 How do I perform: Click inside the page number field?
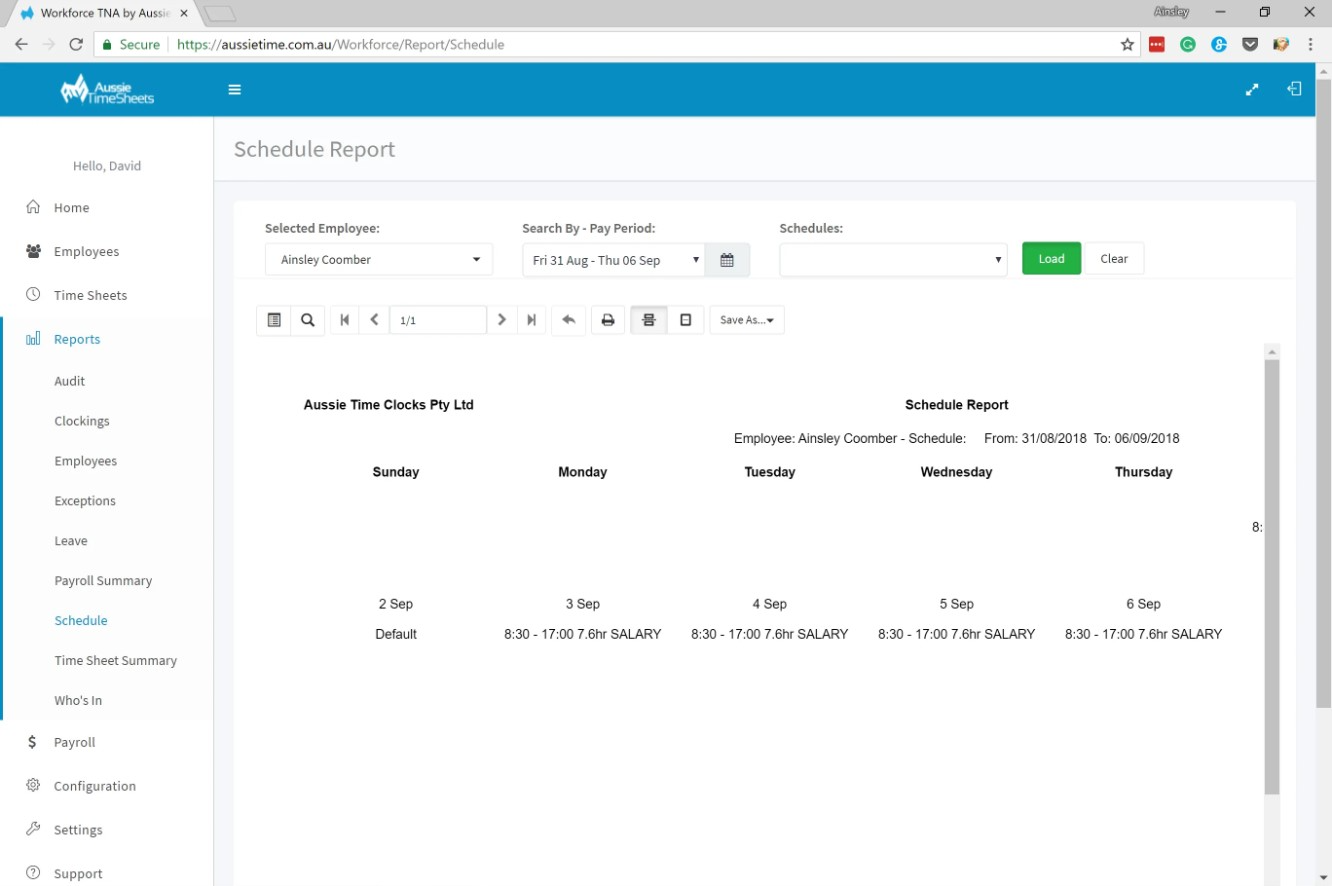[x=437, y=319]
